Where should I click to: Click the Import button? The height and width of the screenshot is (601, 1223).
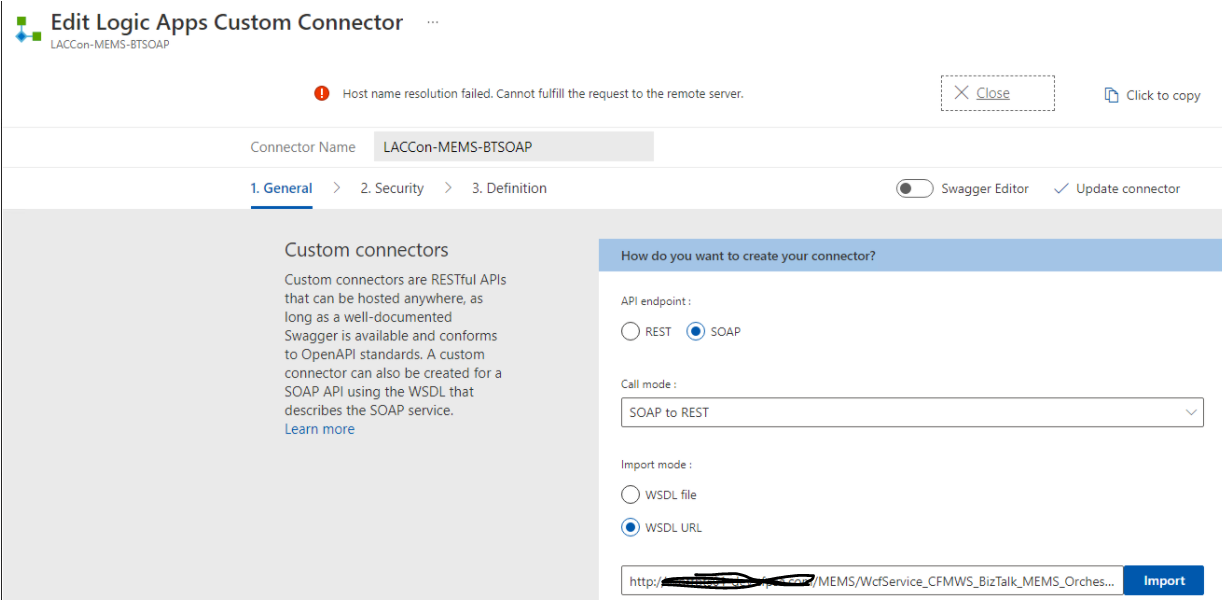(x=1163, y=580)
